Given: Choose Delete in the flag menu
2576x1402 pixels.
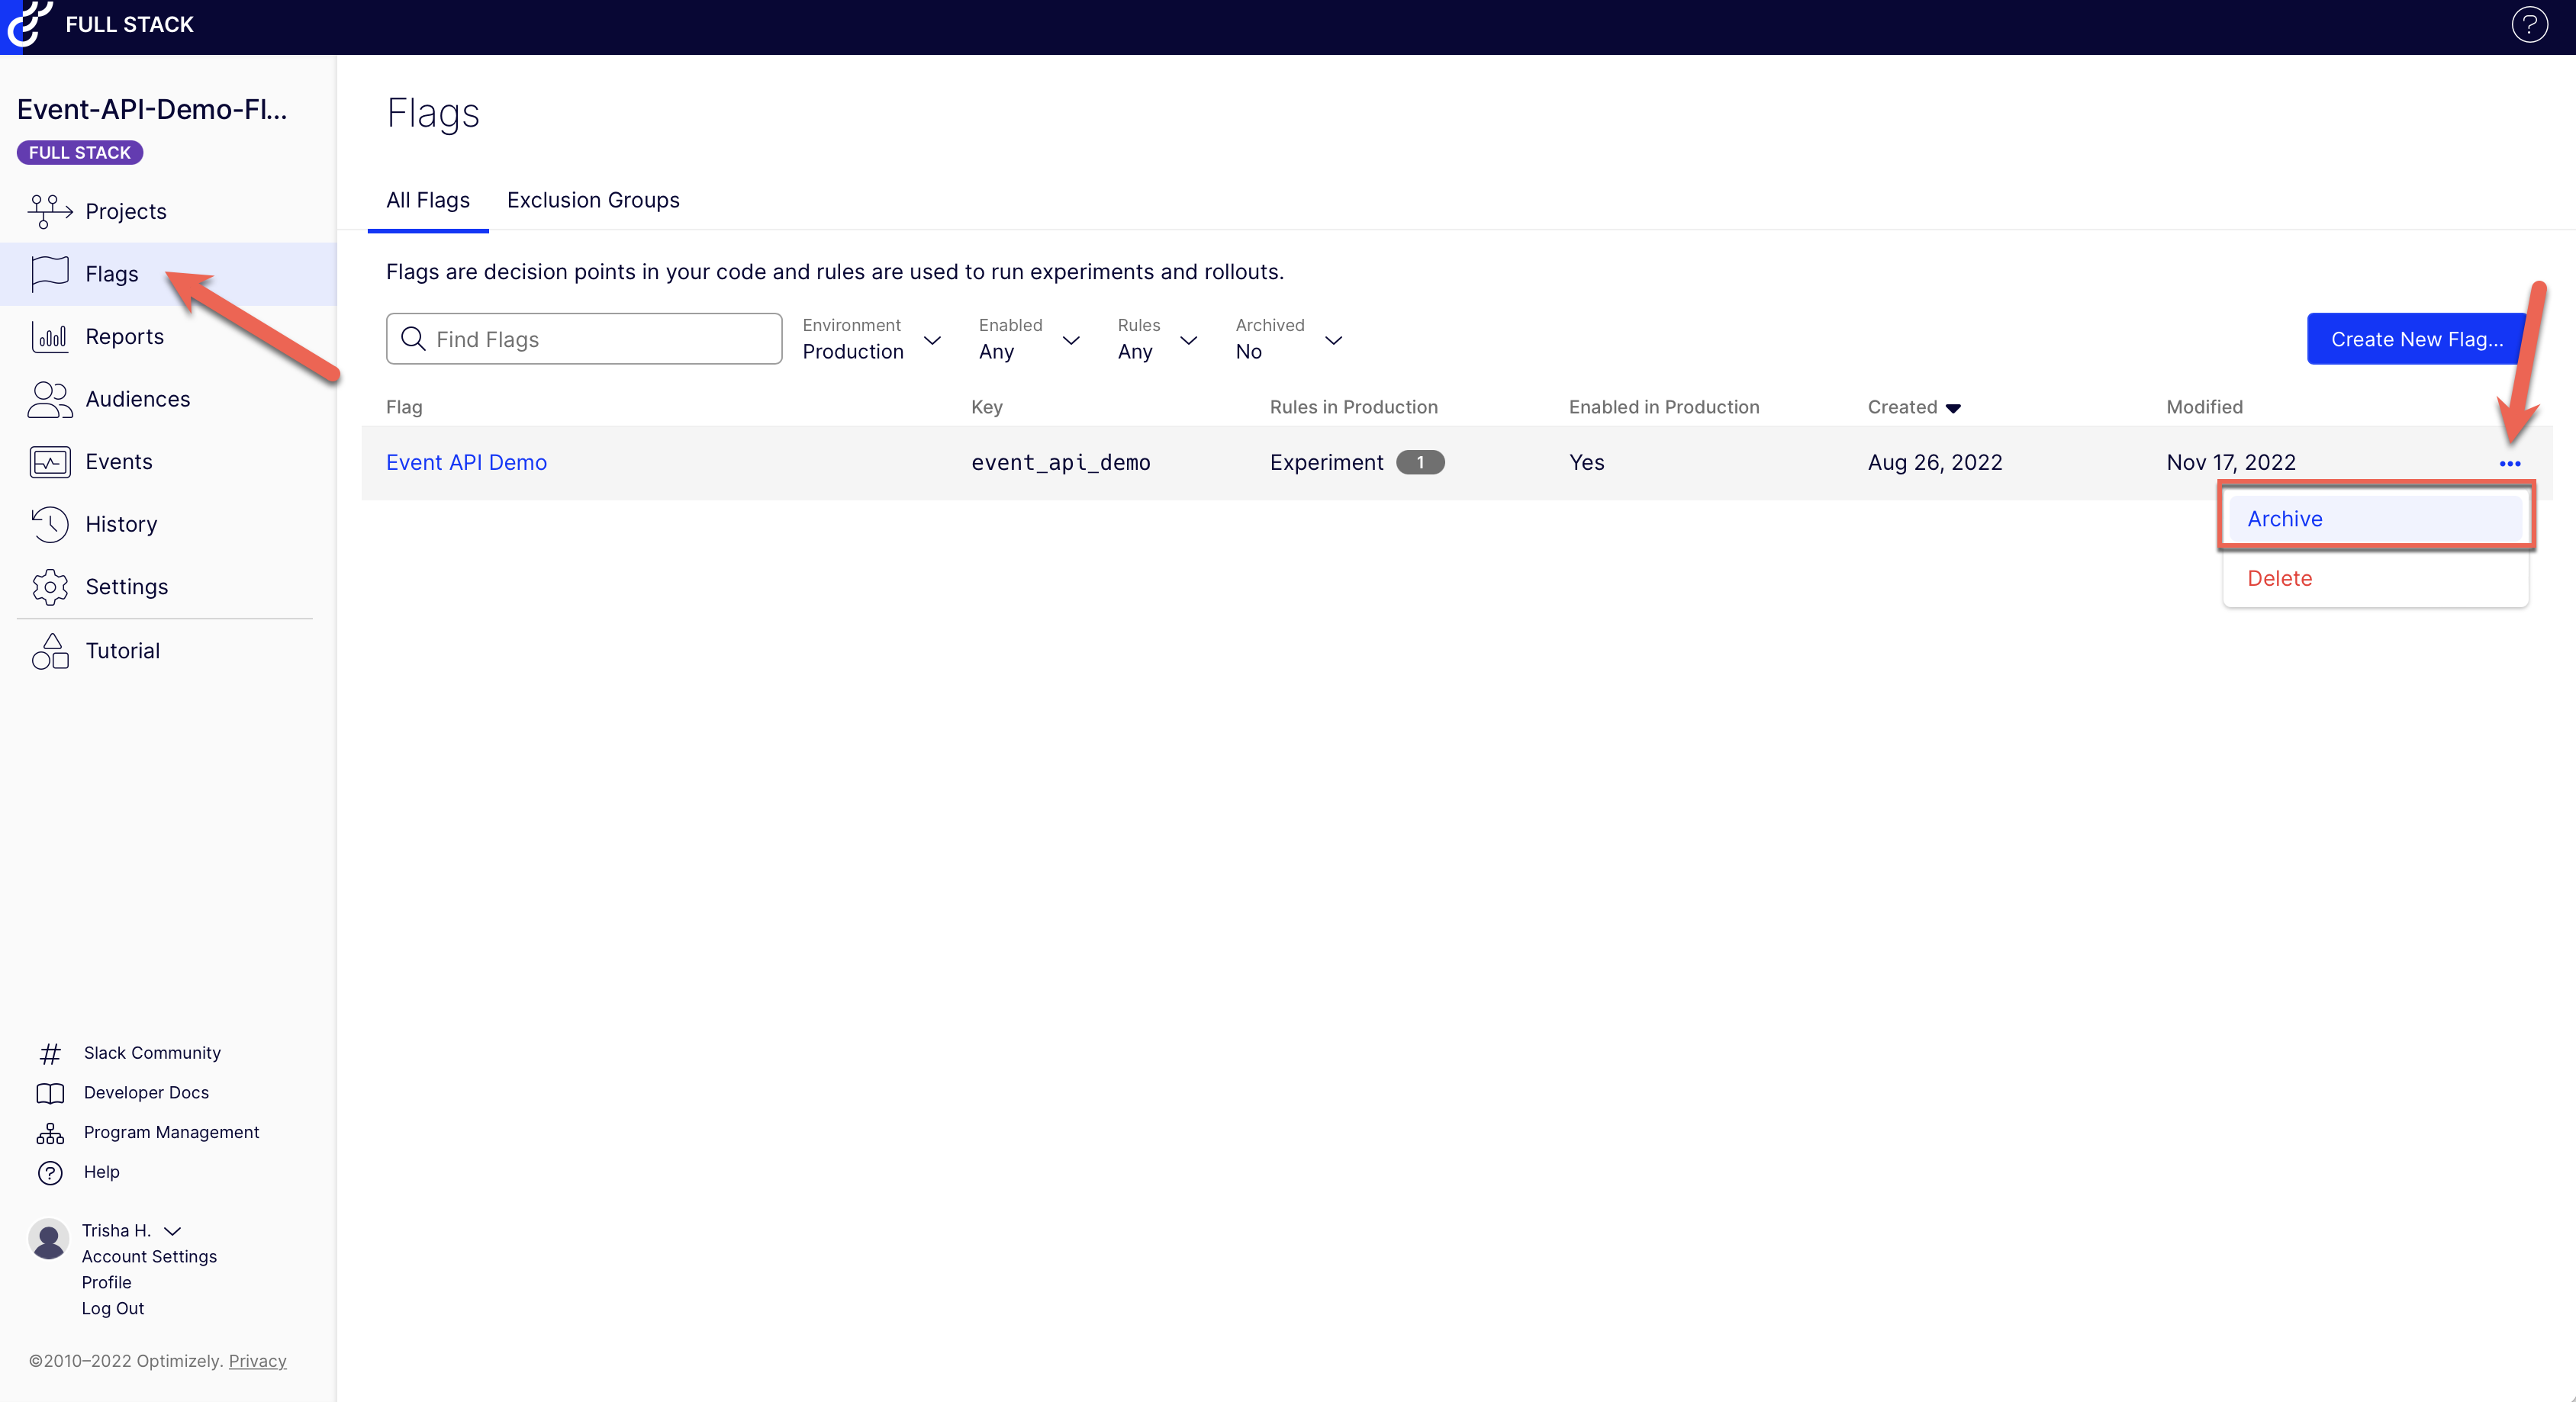Looking at the screenshot, I should 2279,578.
